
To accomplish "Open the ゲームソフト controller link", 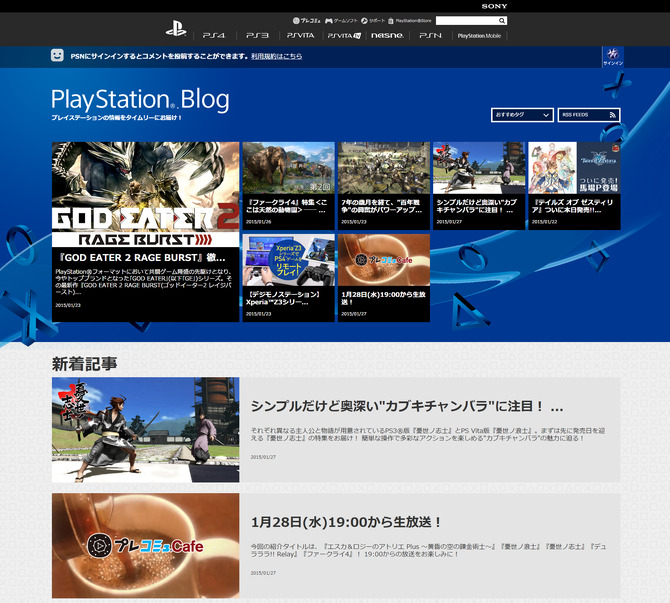I will coord(341,21).
